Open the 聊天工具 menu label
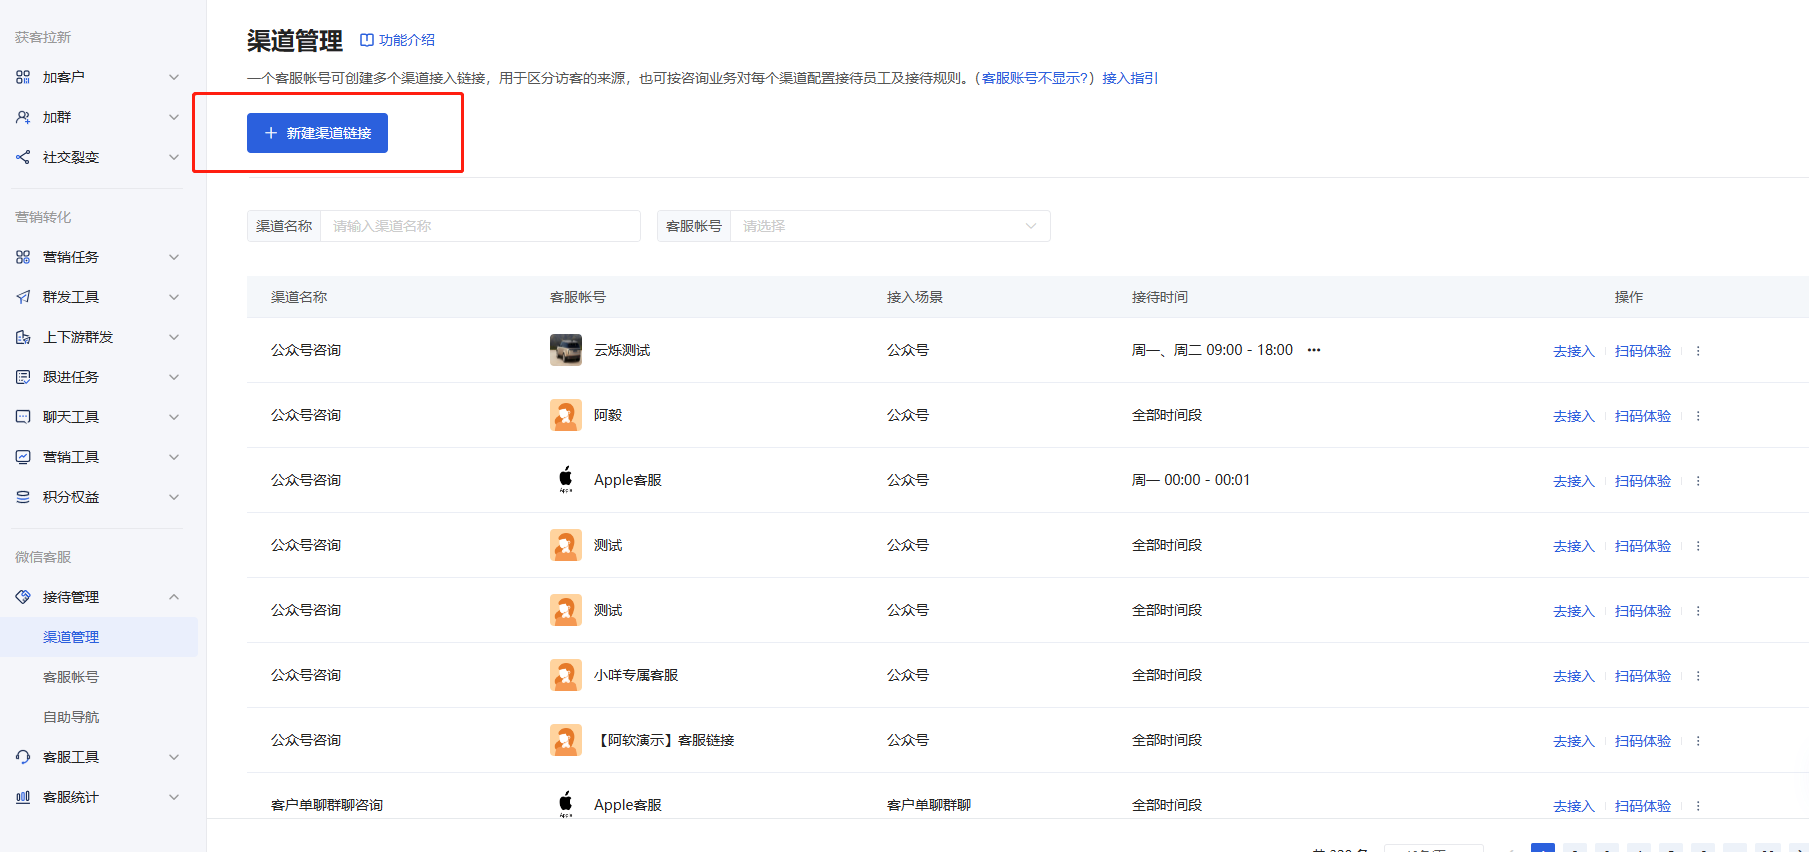The width and height of the screenshot is (1809, 852). point(71,417)
